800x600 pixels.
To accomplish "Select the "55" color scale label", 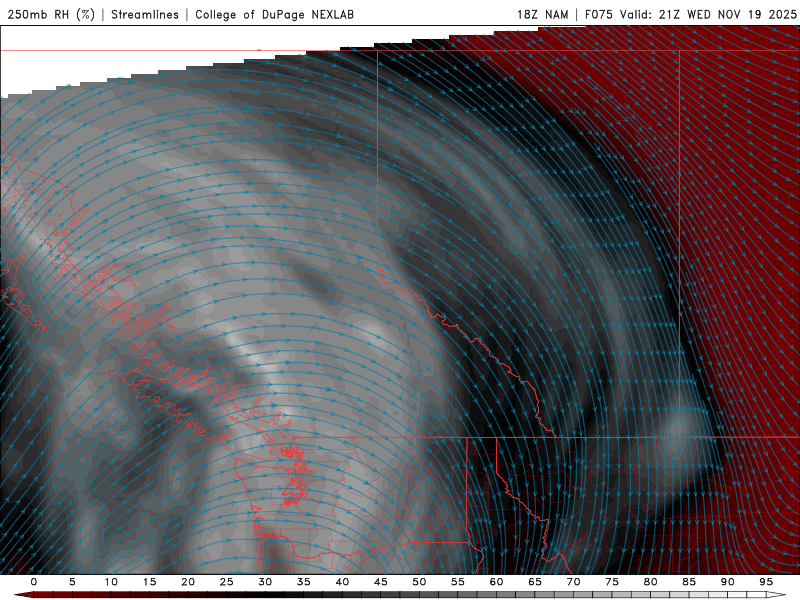I will 458,582.
